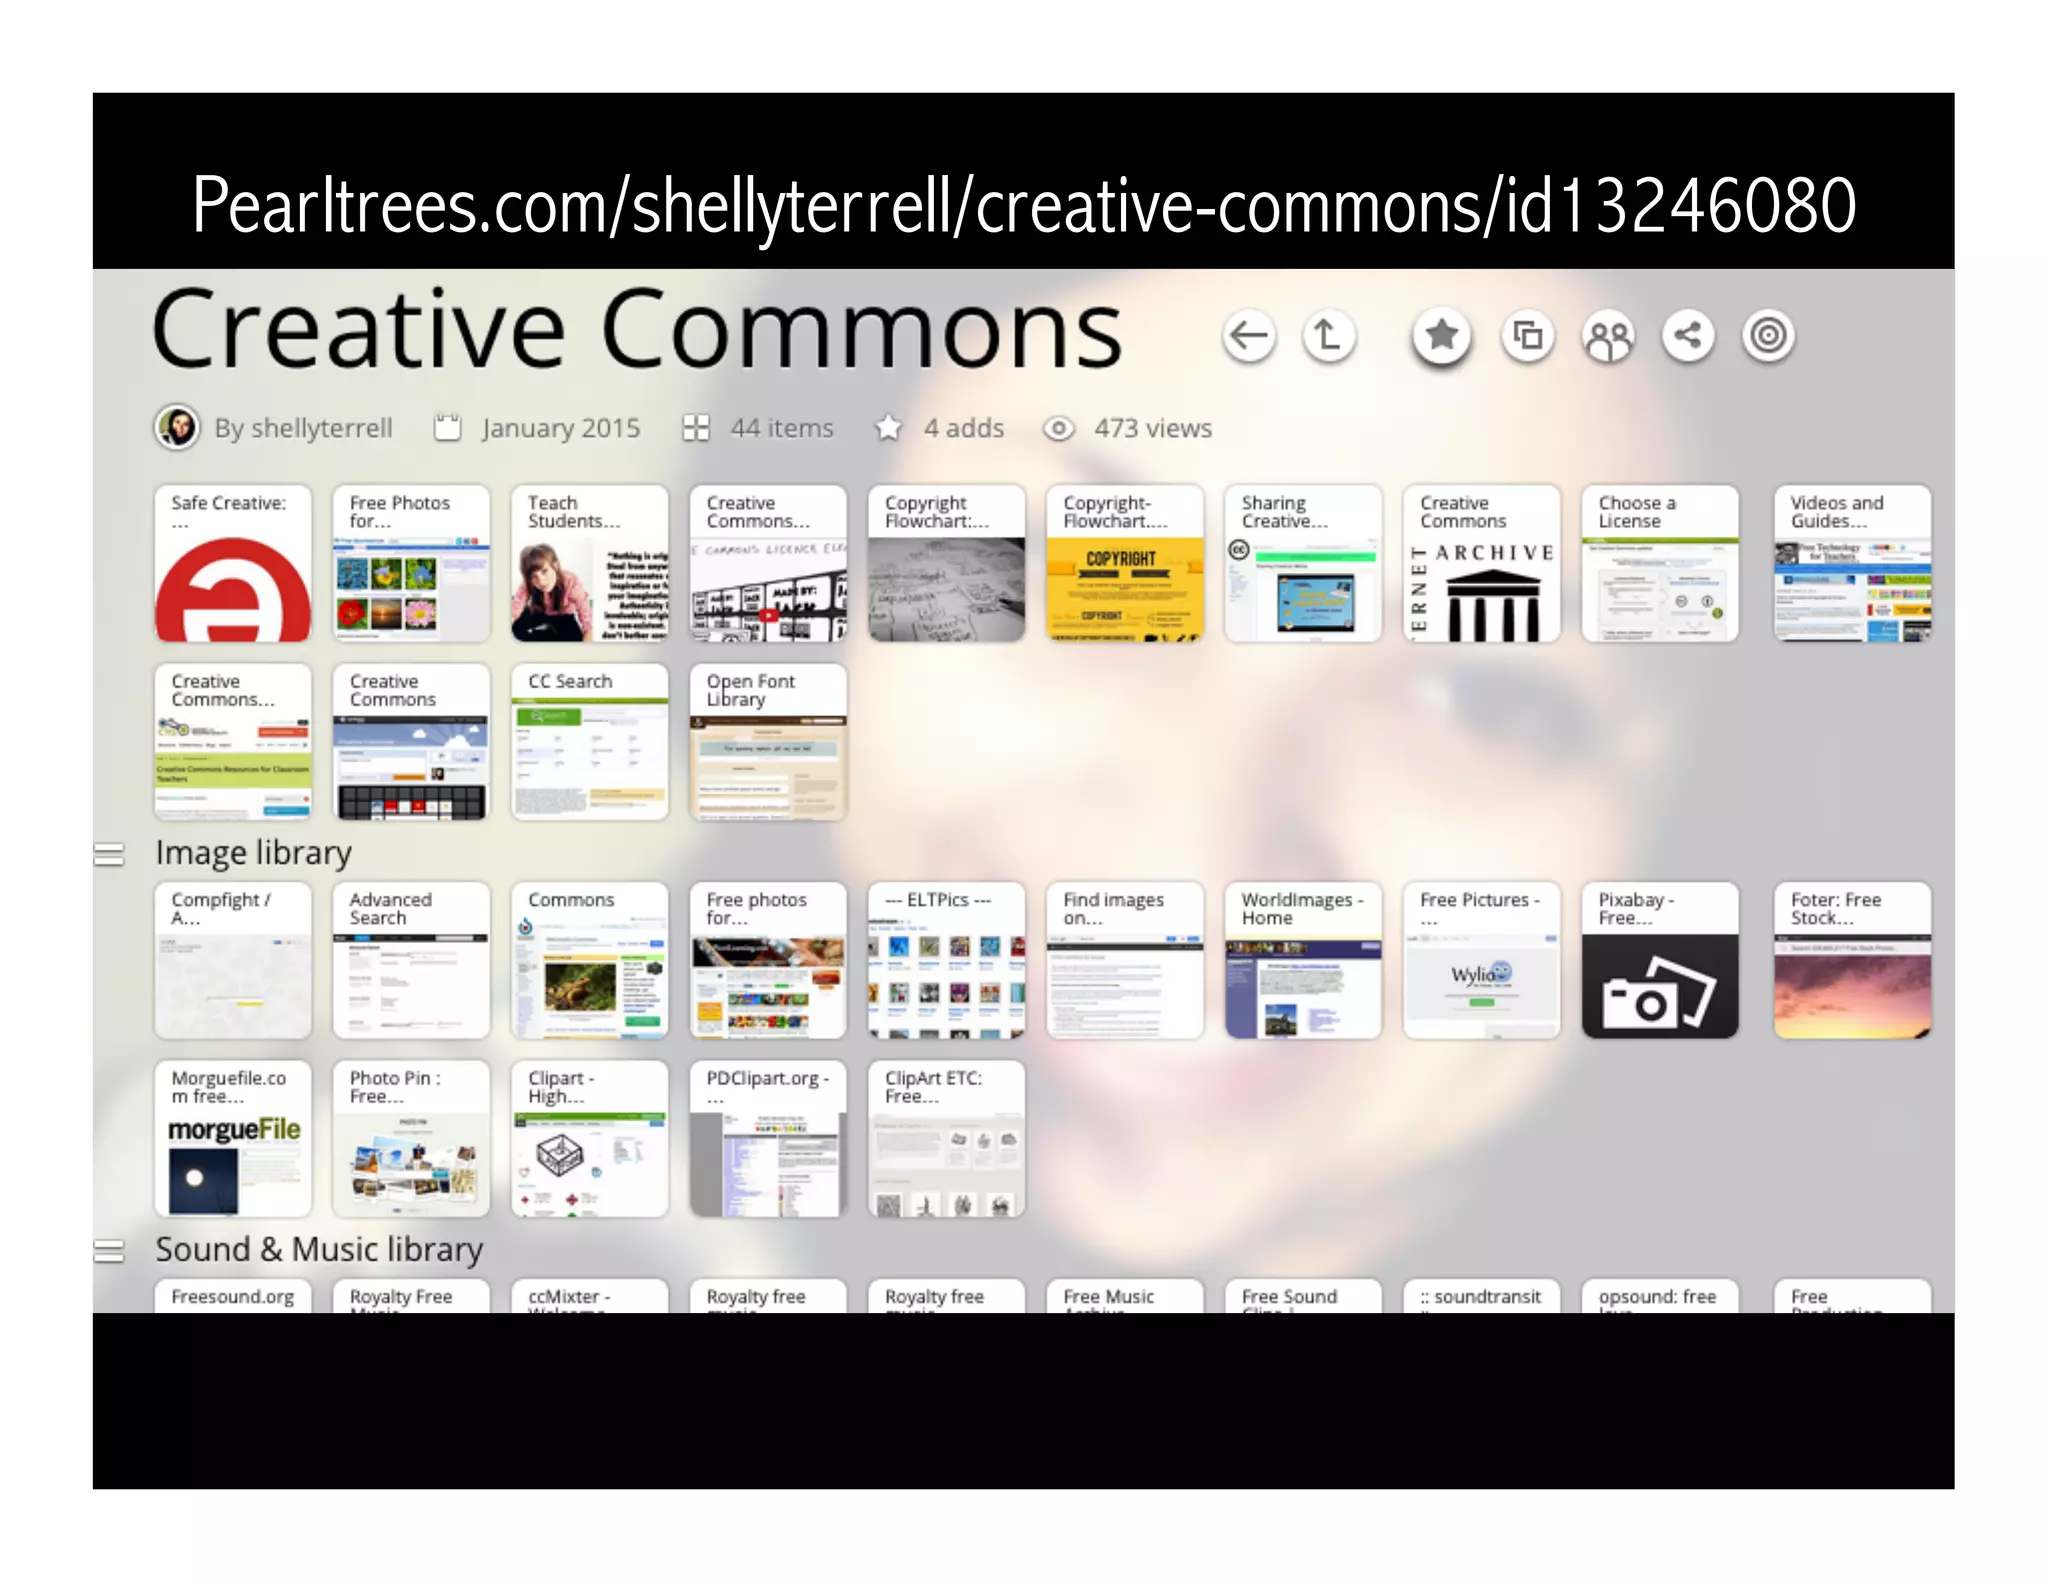
Task: Click the star favorite icon
Action: point(1441,336)
